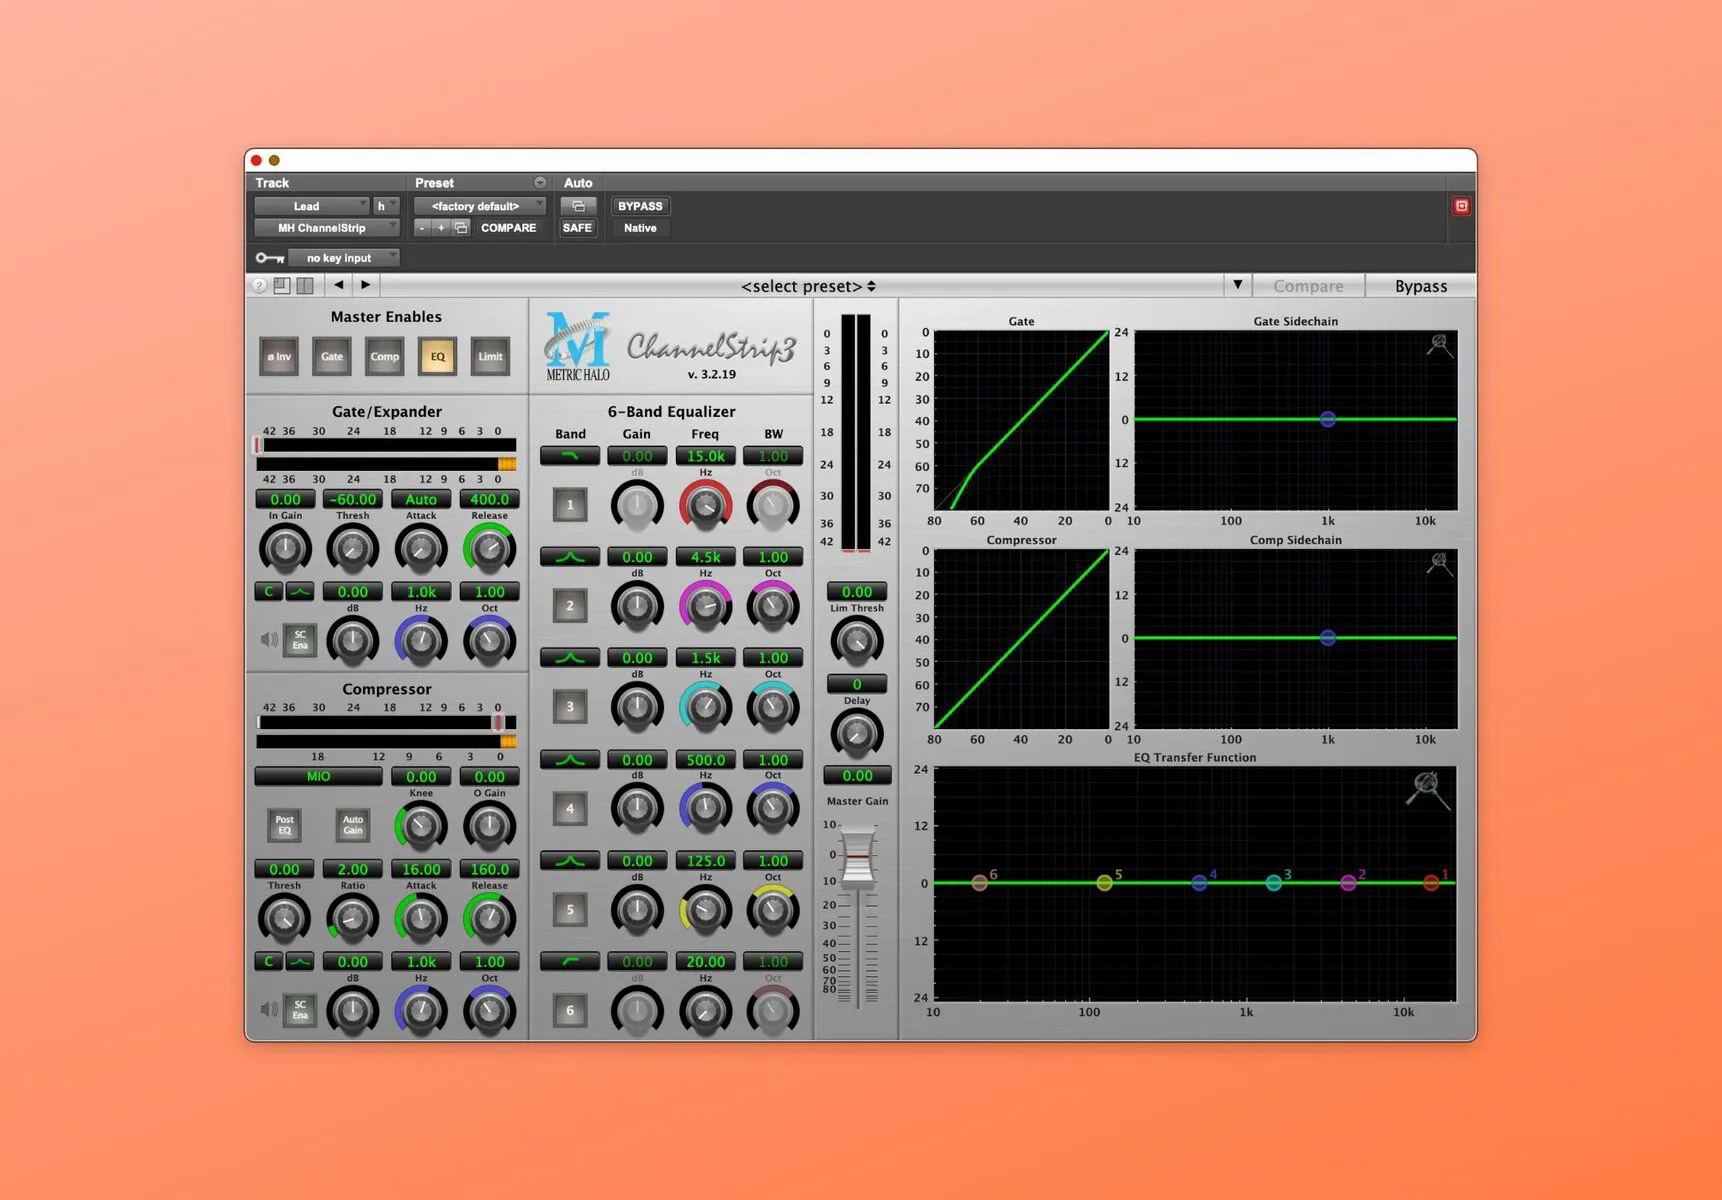Open the Preset section circular menu arrow
This screenshot has width=1722, height=1200.
point(540,183)
